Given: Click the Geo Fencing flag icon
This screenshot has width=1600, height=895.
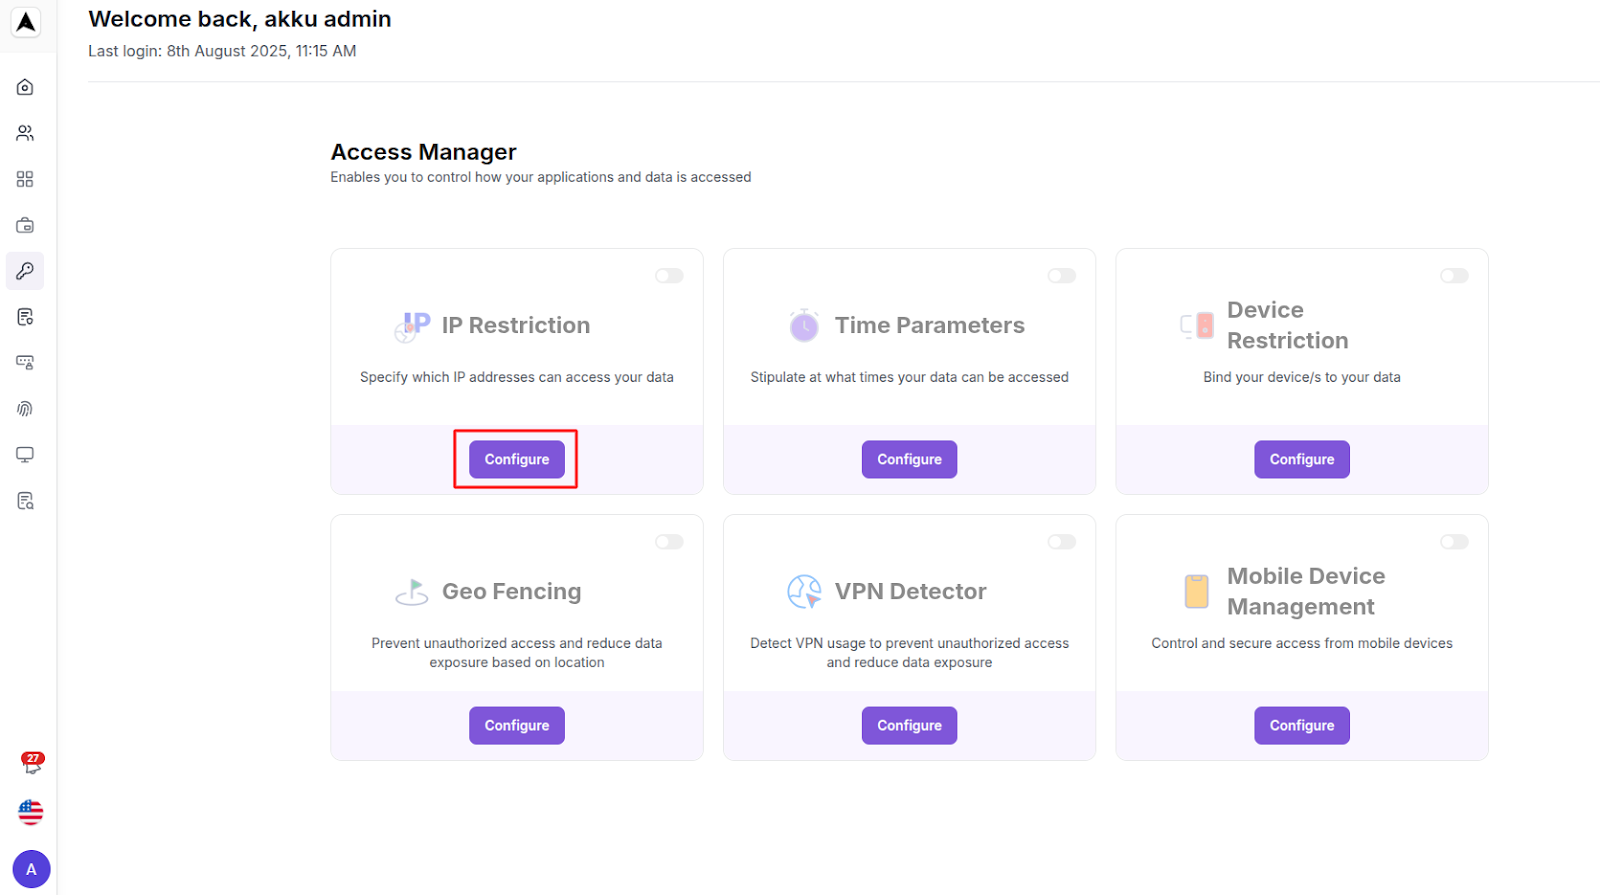Looking at the screenshot, I should click(x=412, y=592).
